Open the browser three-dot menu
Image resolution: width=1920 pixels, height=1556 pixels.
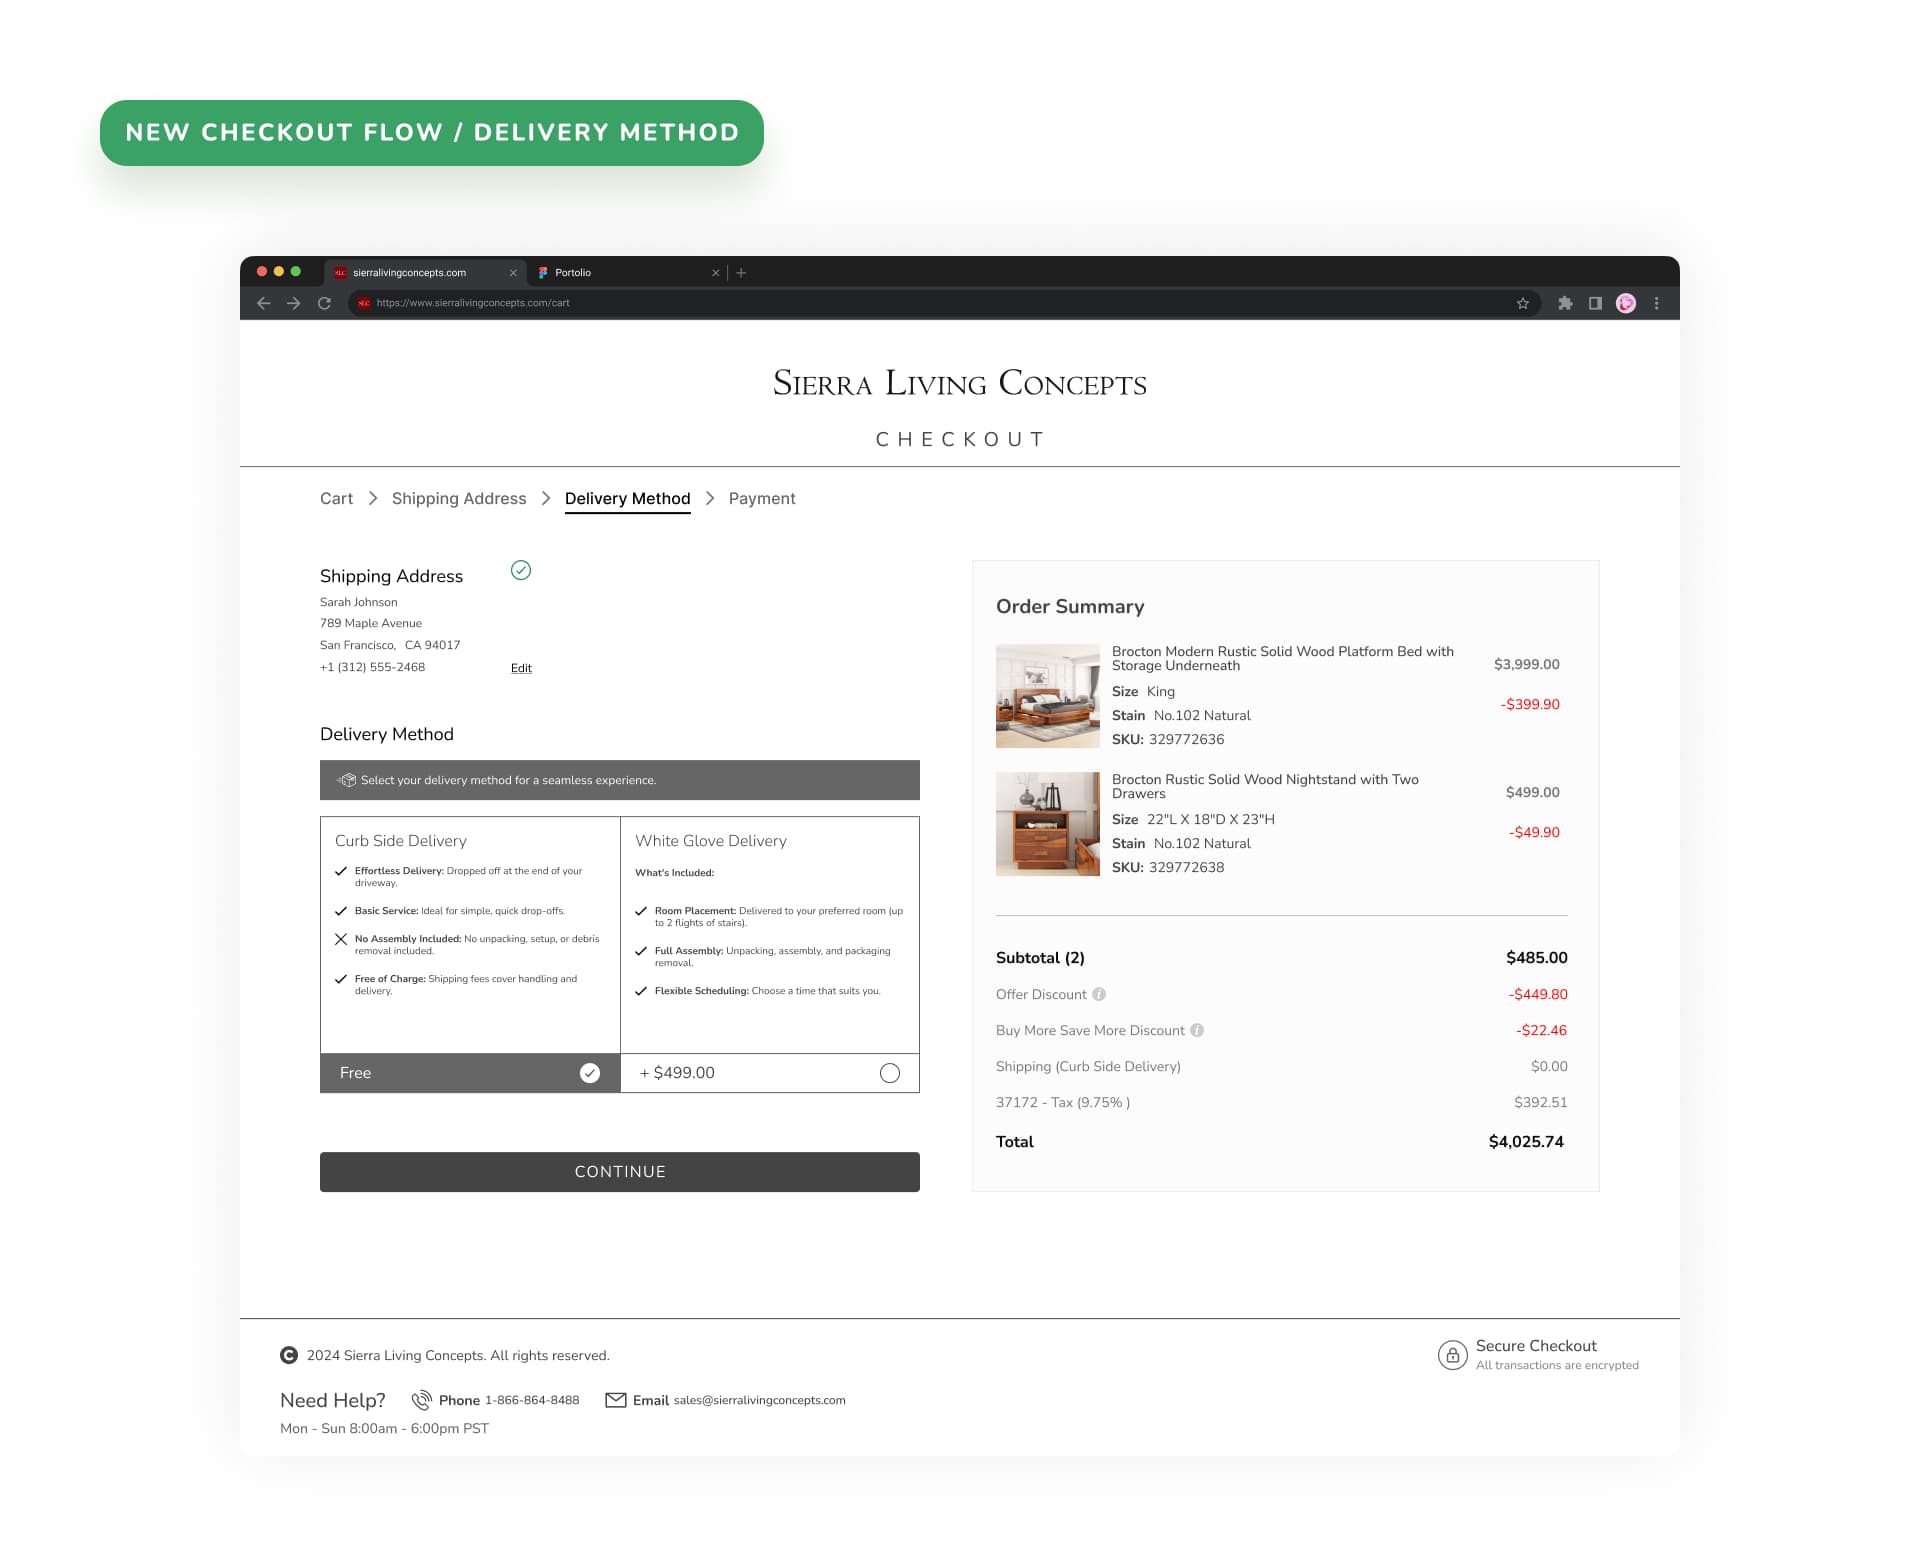point(1657,303)
